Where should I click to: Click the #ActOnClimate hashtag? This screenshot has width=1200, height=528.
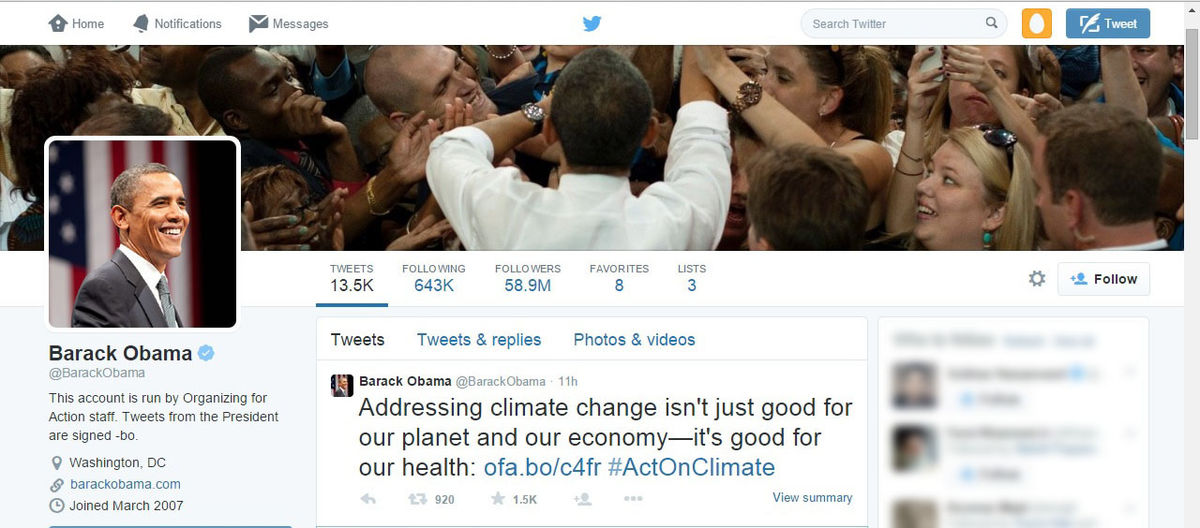point(691,467)
